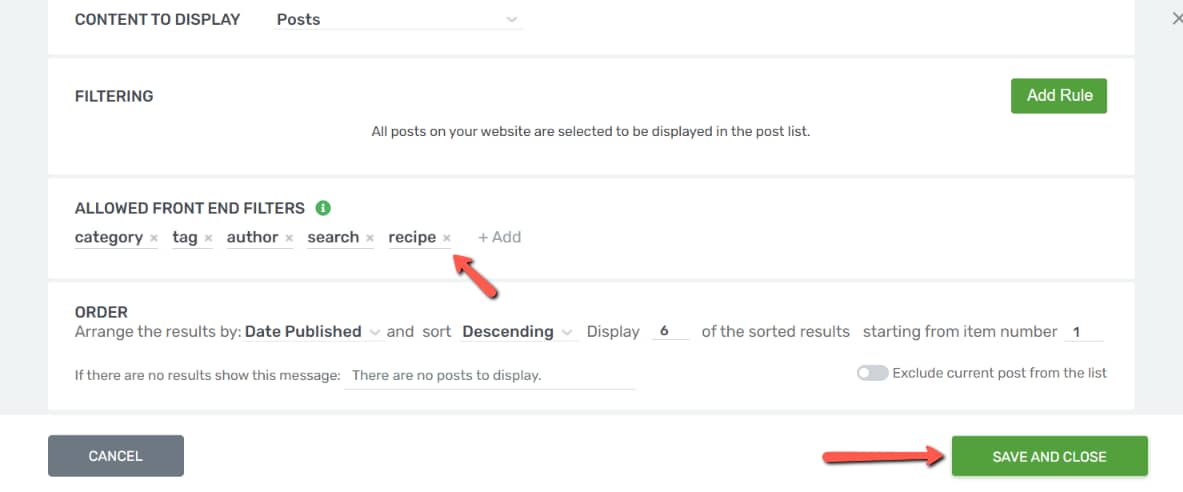
Task: Expand the Date Published sort dropdown
Action: pyautogui.click(x=314, y=332)
